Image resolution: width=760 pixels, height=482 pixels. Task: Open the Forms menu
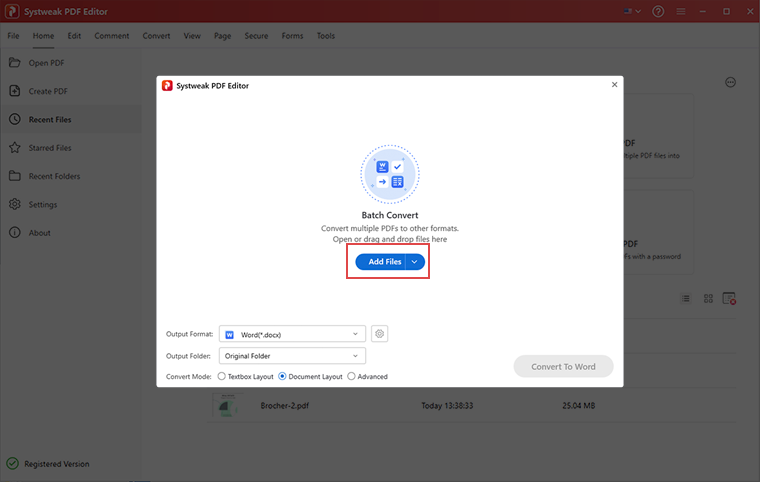point(292,36)
